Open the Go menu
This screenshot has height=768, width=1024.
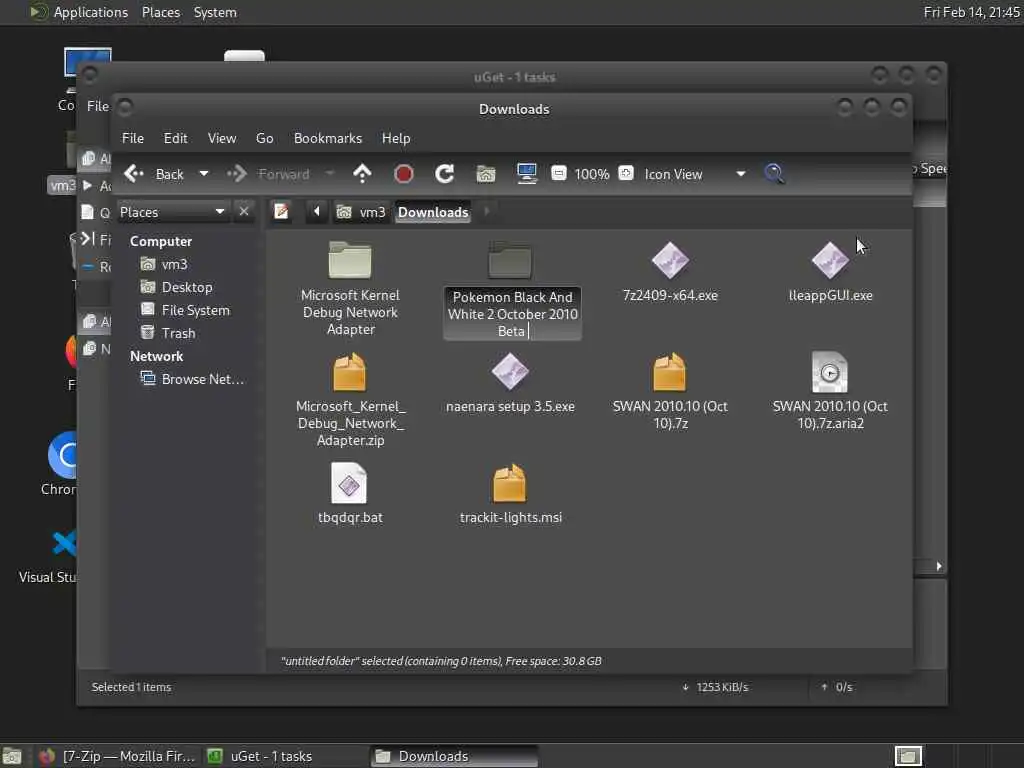(264, 138)
